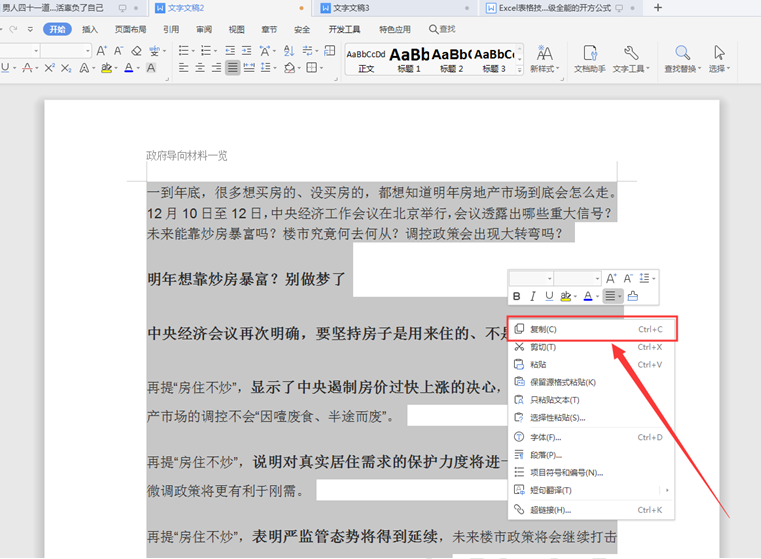Apply 标题 1 heading style
This screenshot has height=559, width=761.
coord(409,60)
